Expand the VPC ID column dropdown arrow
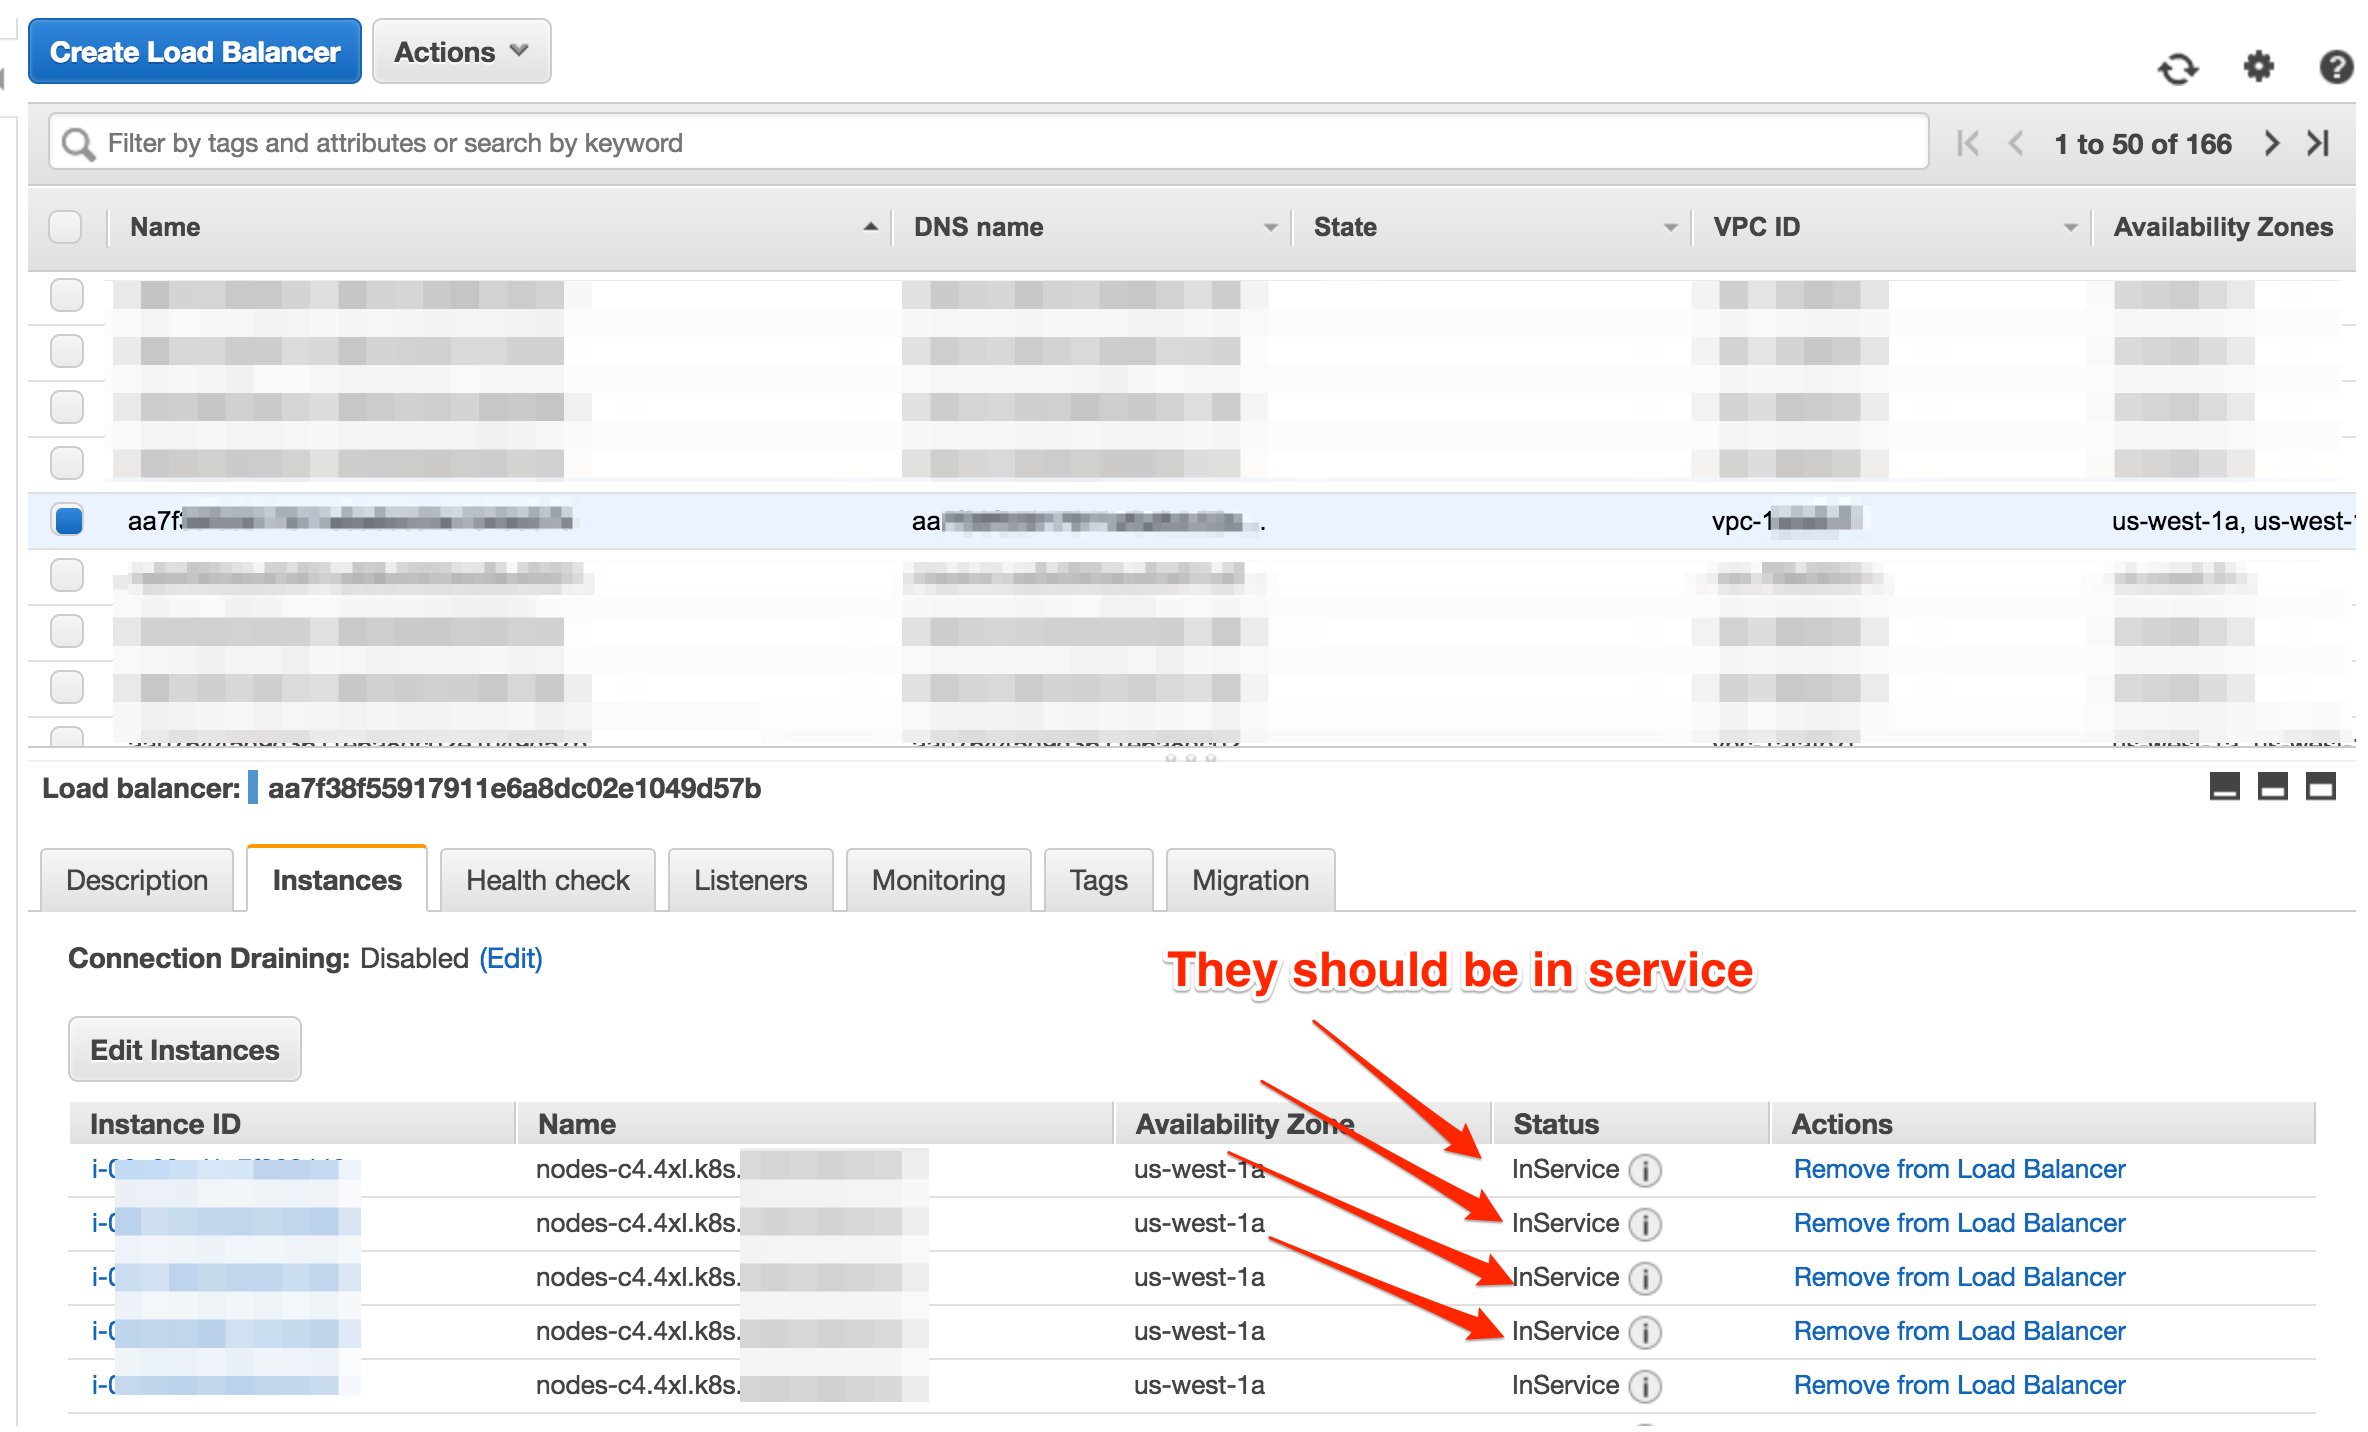This screenshot has width=2368, height=1432. click(x=2070, y=228)
